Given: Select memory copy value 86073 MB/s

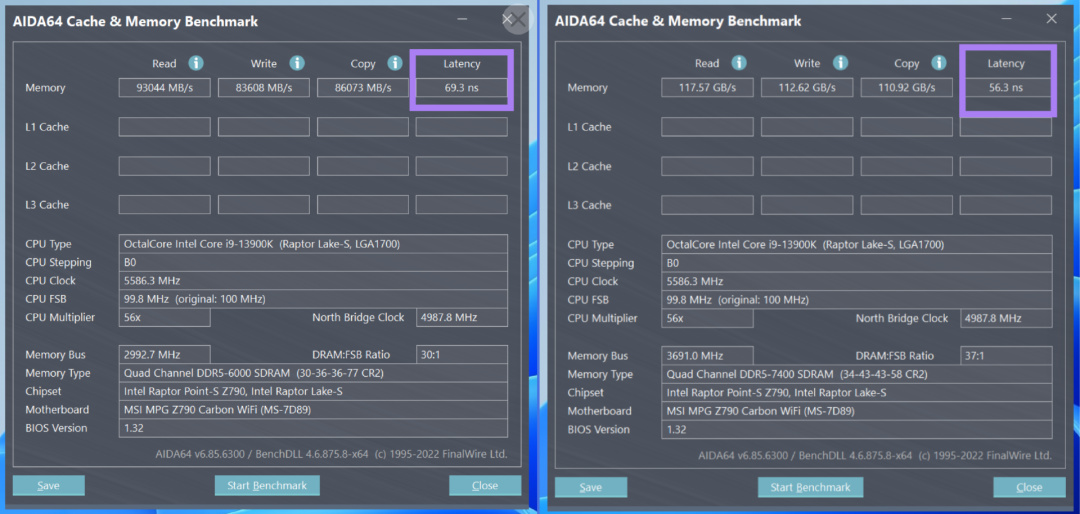Looking at the screenshot, I should pos(362,88).
